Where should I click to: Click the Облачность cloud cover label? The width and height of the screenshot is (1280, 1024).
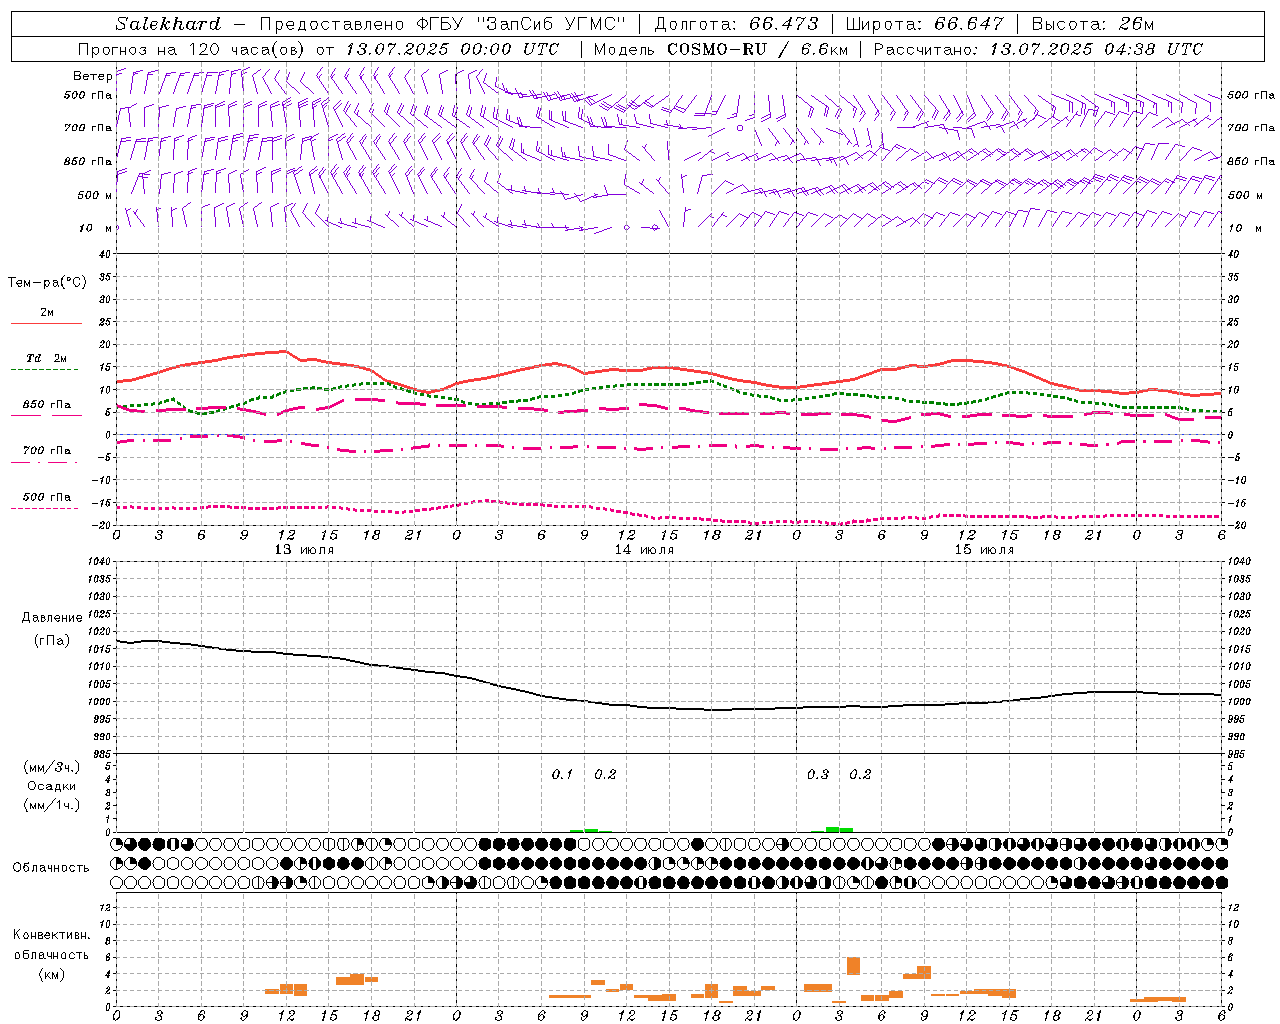pos(51,868)
